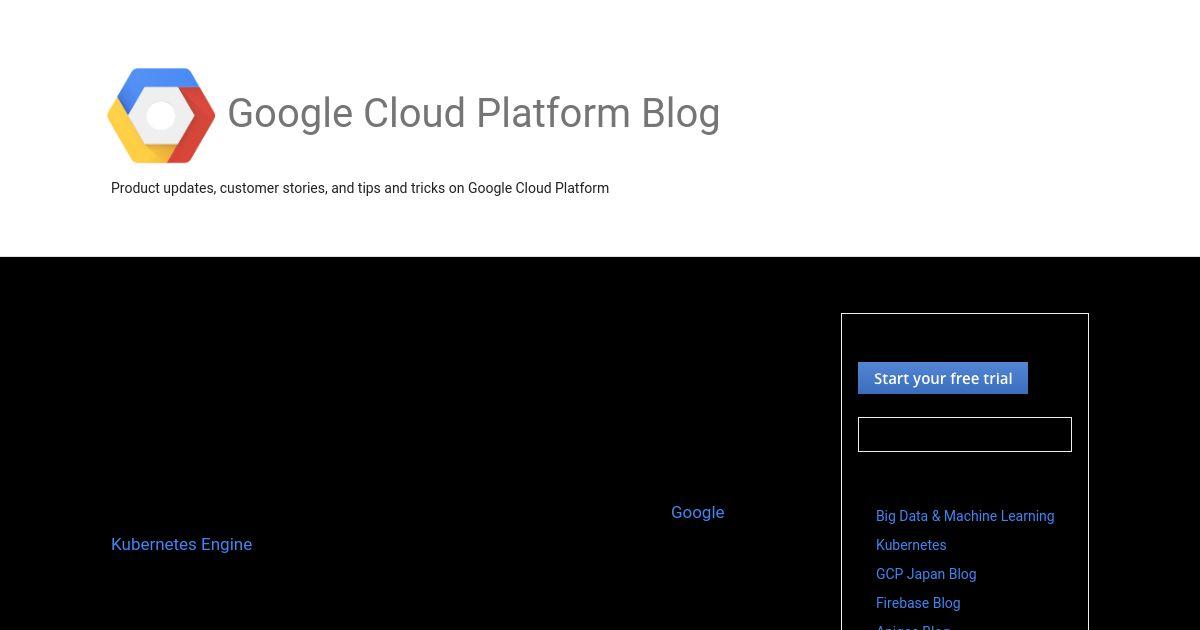Open the Google Cloud Platform Blog title

point(473,114)
